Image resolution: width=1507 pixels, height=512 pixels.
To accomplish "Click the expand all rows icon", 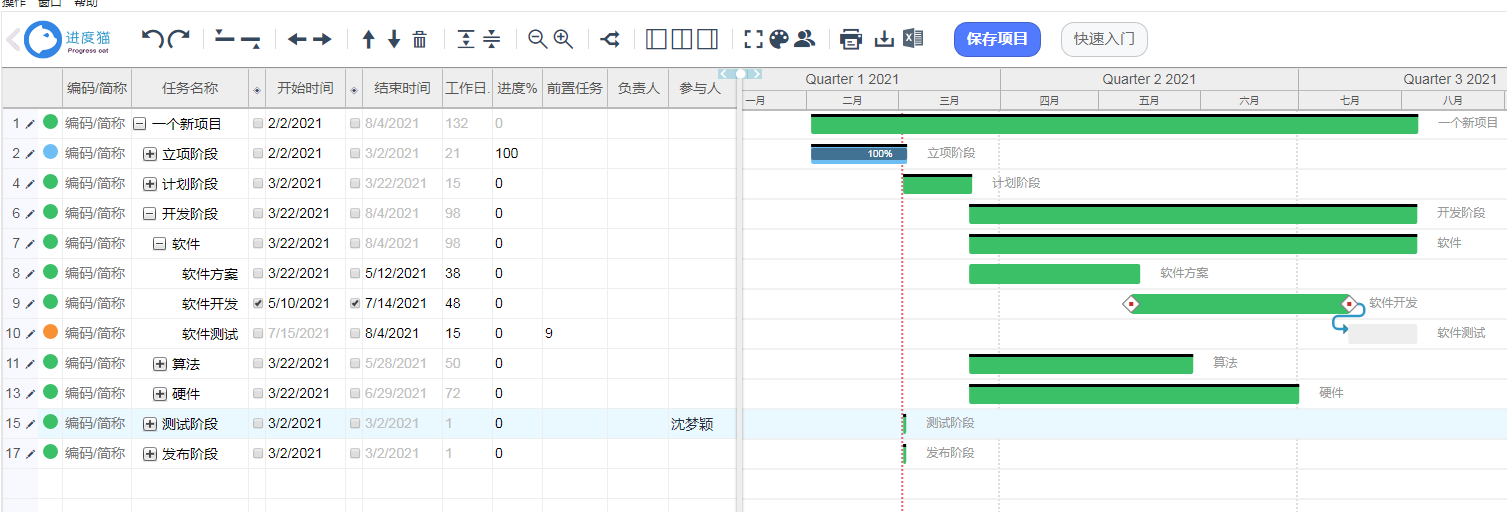I will [x=466, y=39].
